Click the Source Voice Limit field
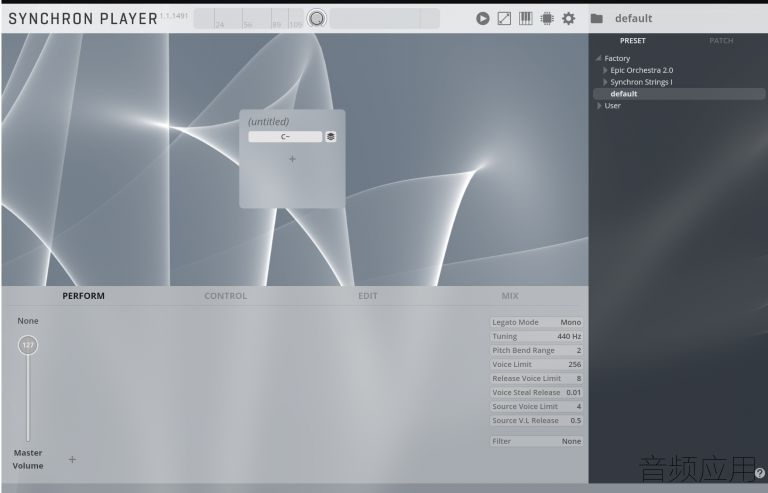Viewport: 768px width, 493px height. (536, 406)
